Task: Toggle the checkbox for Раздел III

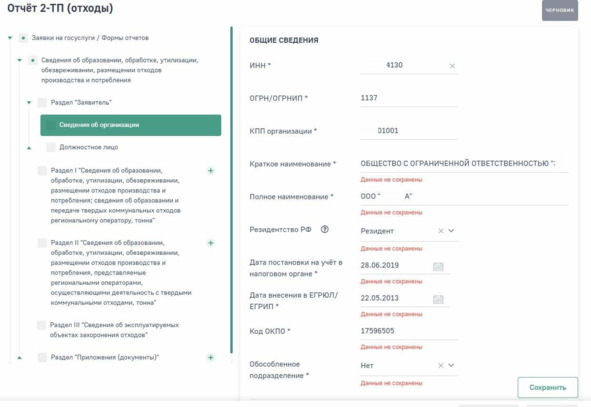Action: pyautogui.click(x=41, y=325)
